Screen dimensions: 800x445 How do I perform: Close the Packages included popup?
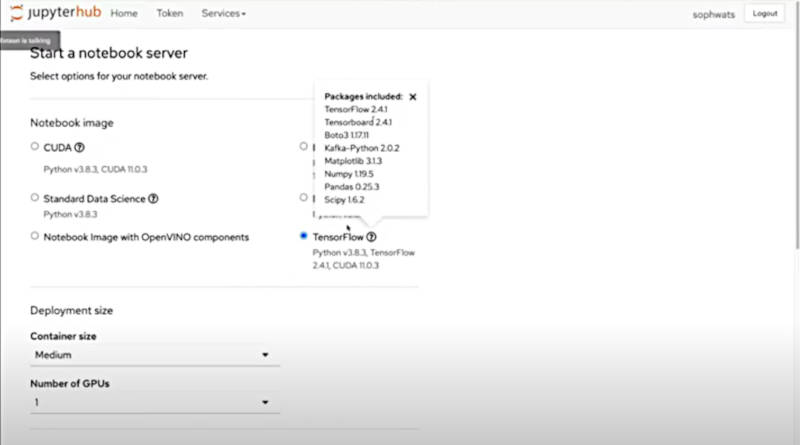point(413,96)
